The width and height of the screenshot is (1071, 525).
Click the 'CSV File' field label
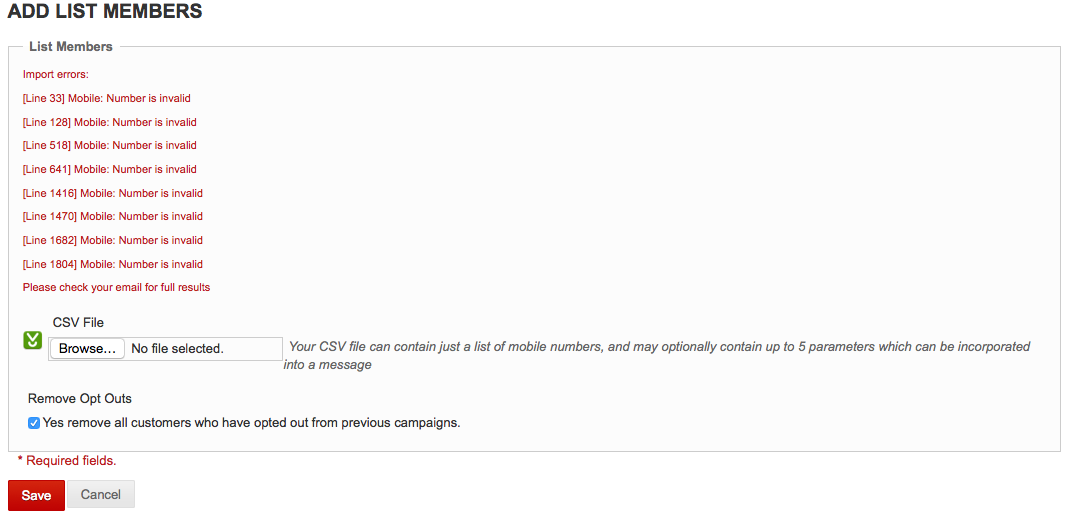[78, 323]
